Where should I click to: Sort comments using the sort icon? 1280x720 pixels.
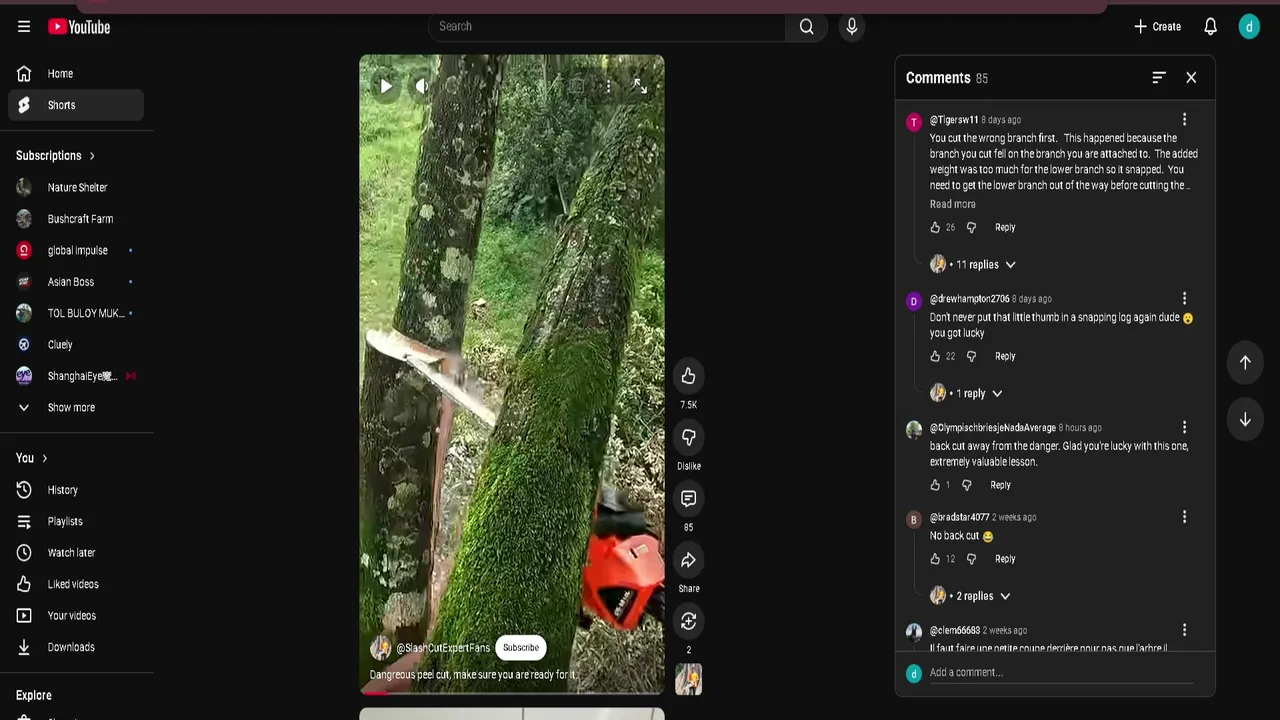(1159, 78)
